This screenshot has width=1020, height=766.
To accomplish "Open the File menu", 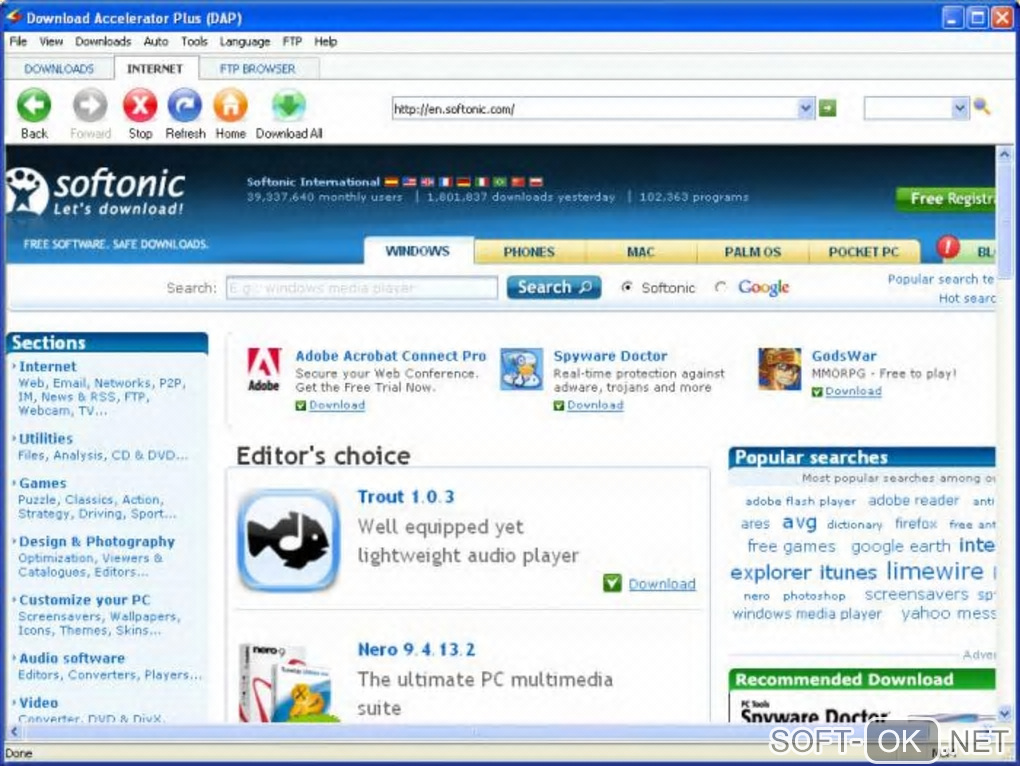I will point(18,42).
